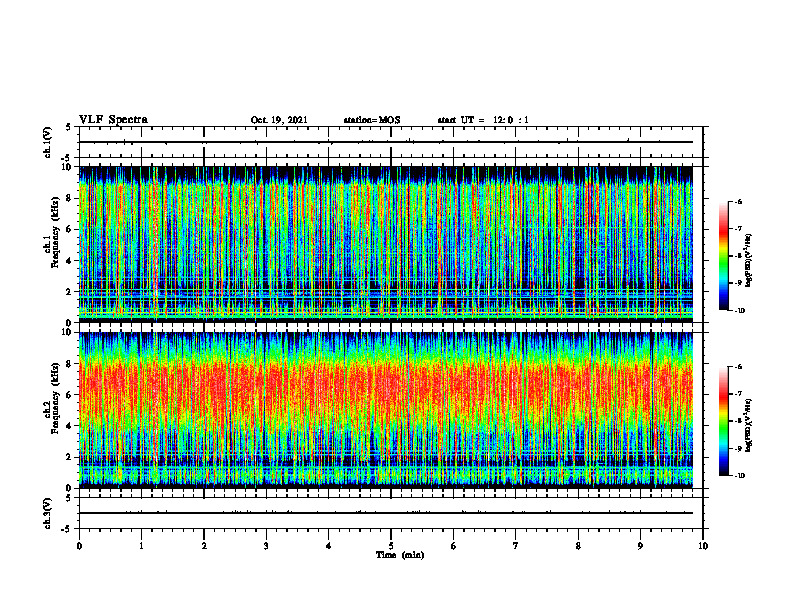Click the ch.1 color bar log(PSD) units label
The image size is (792, 612).
click(750, 260)
